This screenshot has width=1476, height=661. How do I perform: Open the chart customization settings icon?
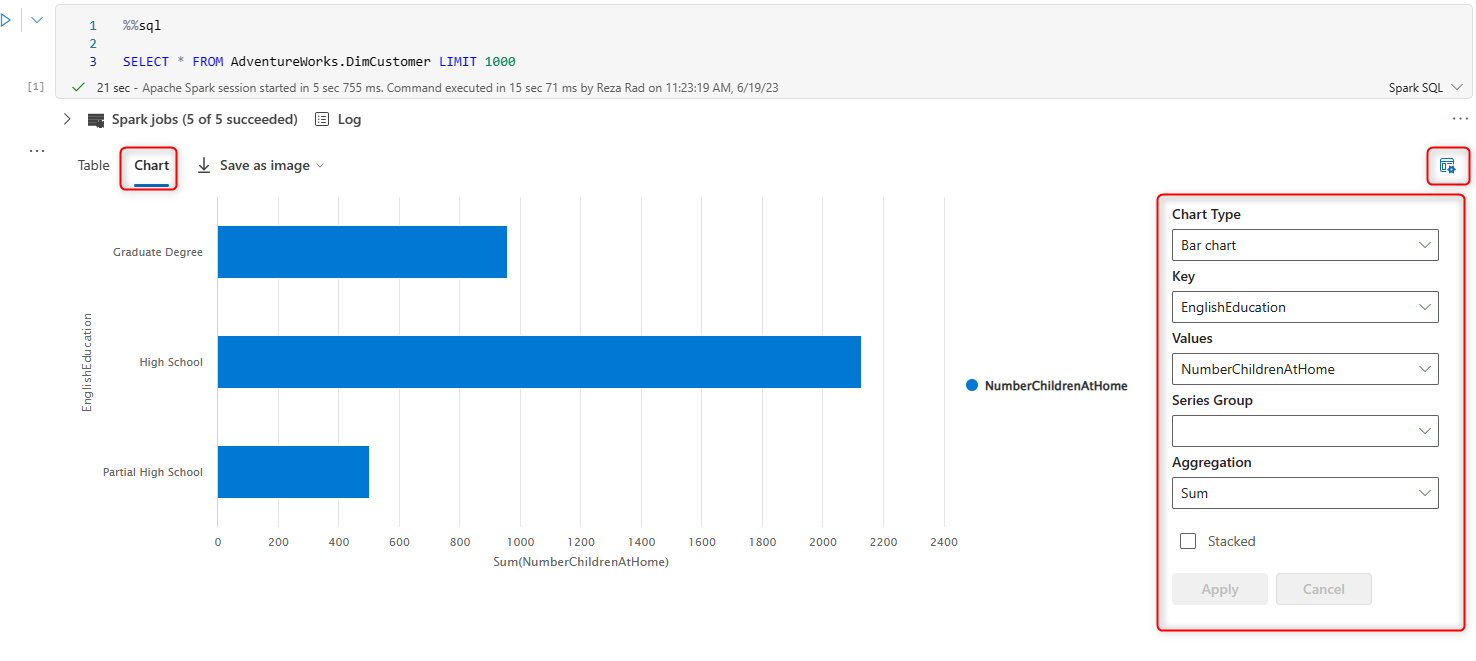1447,166
